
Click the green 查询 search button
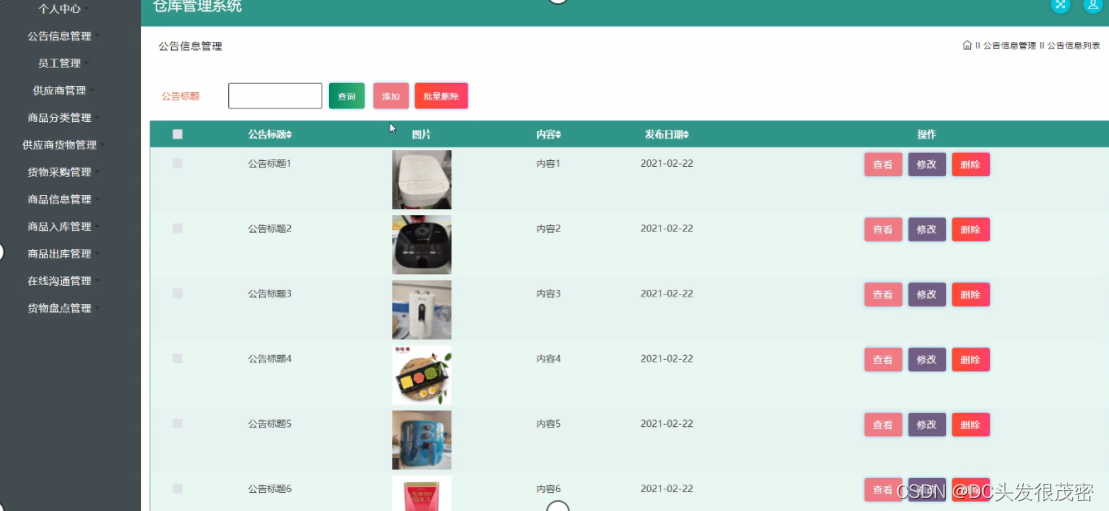point(347,96)
